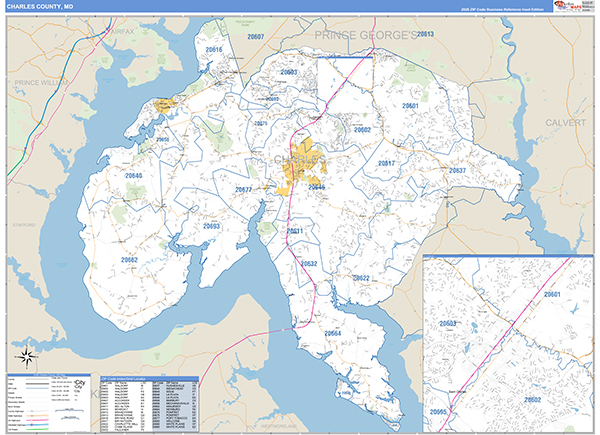Select ZIP code 20662 on the map

[x=130, y=260]
